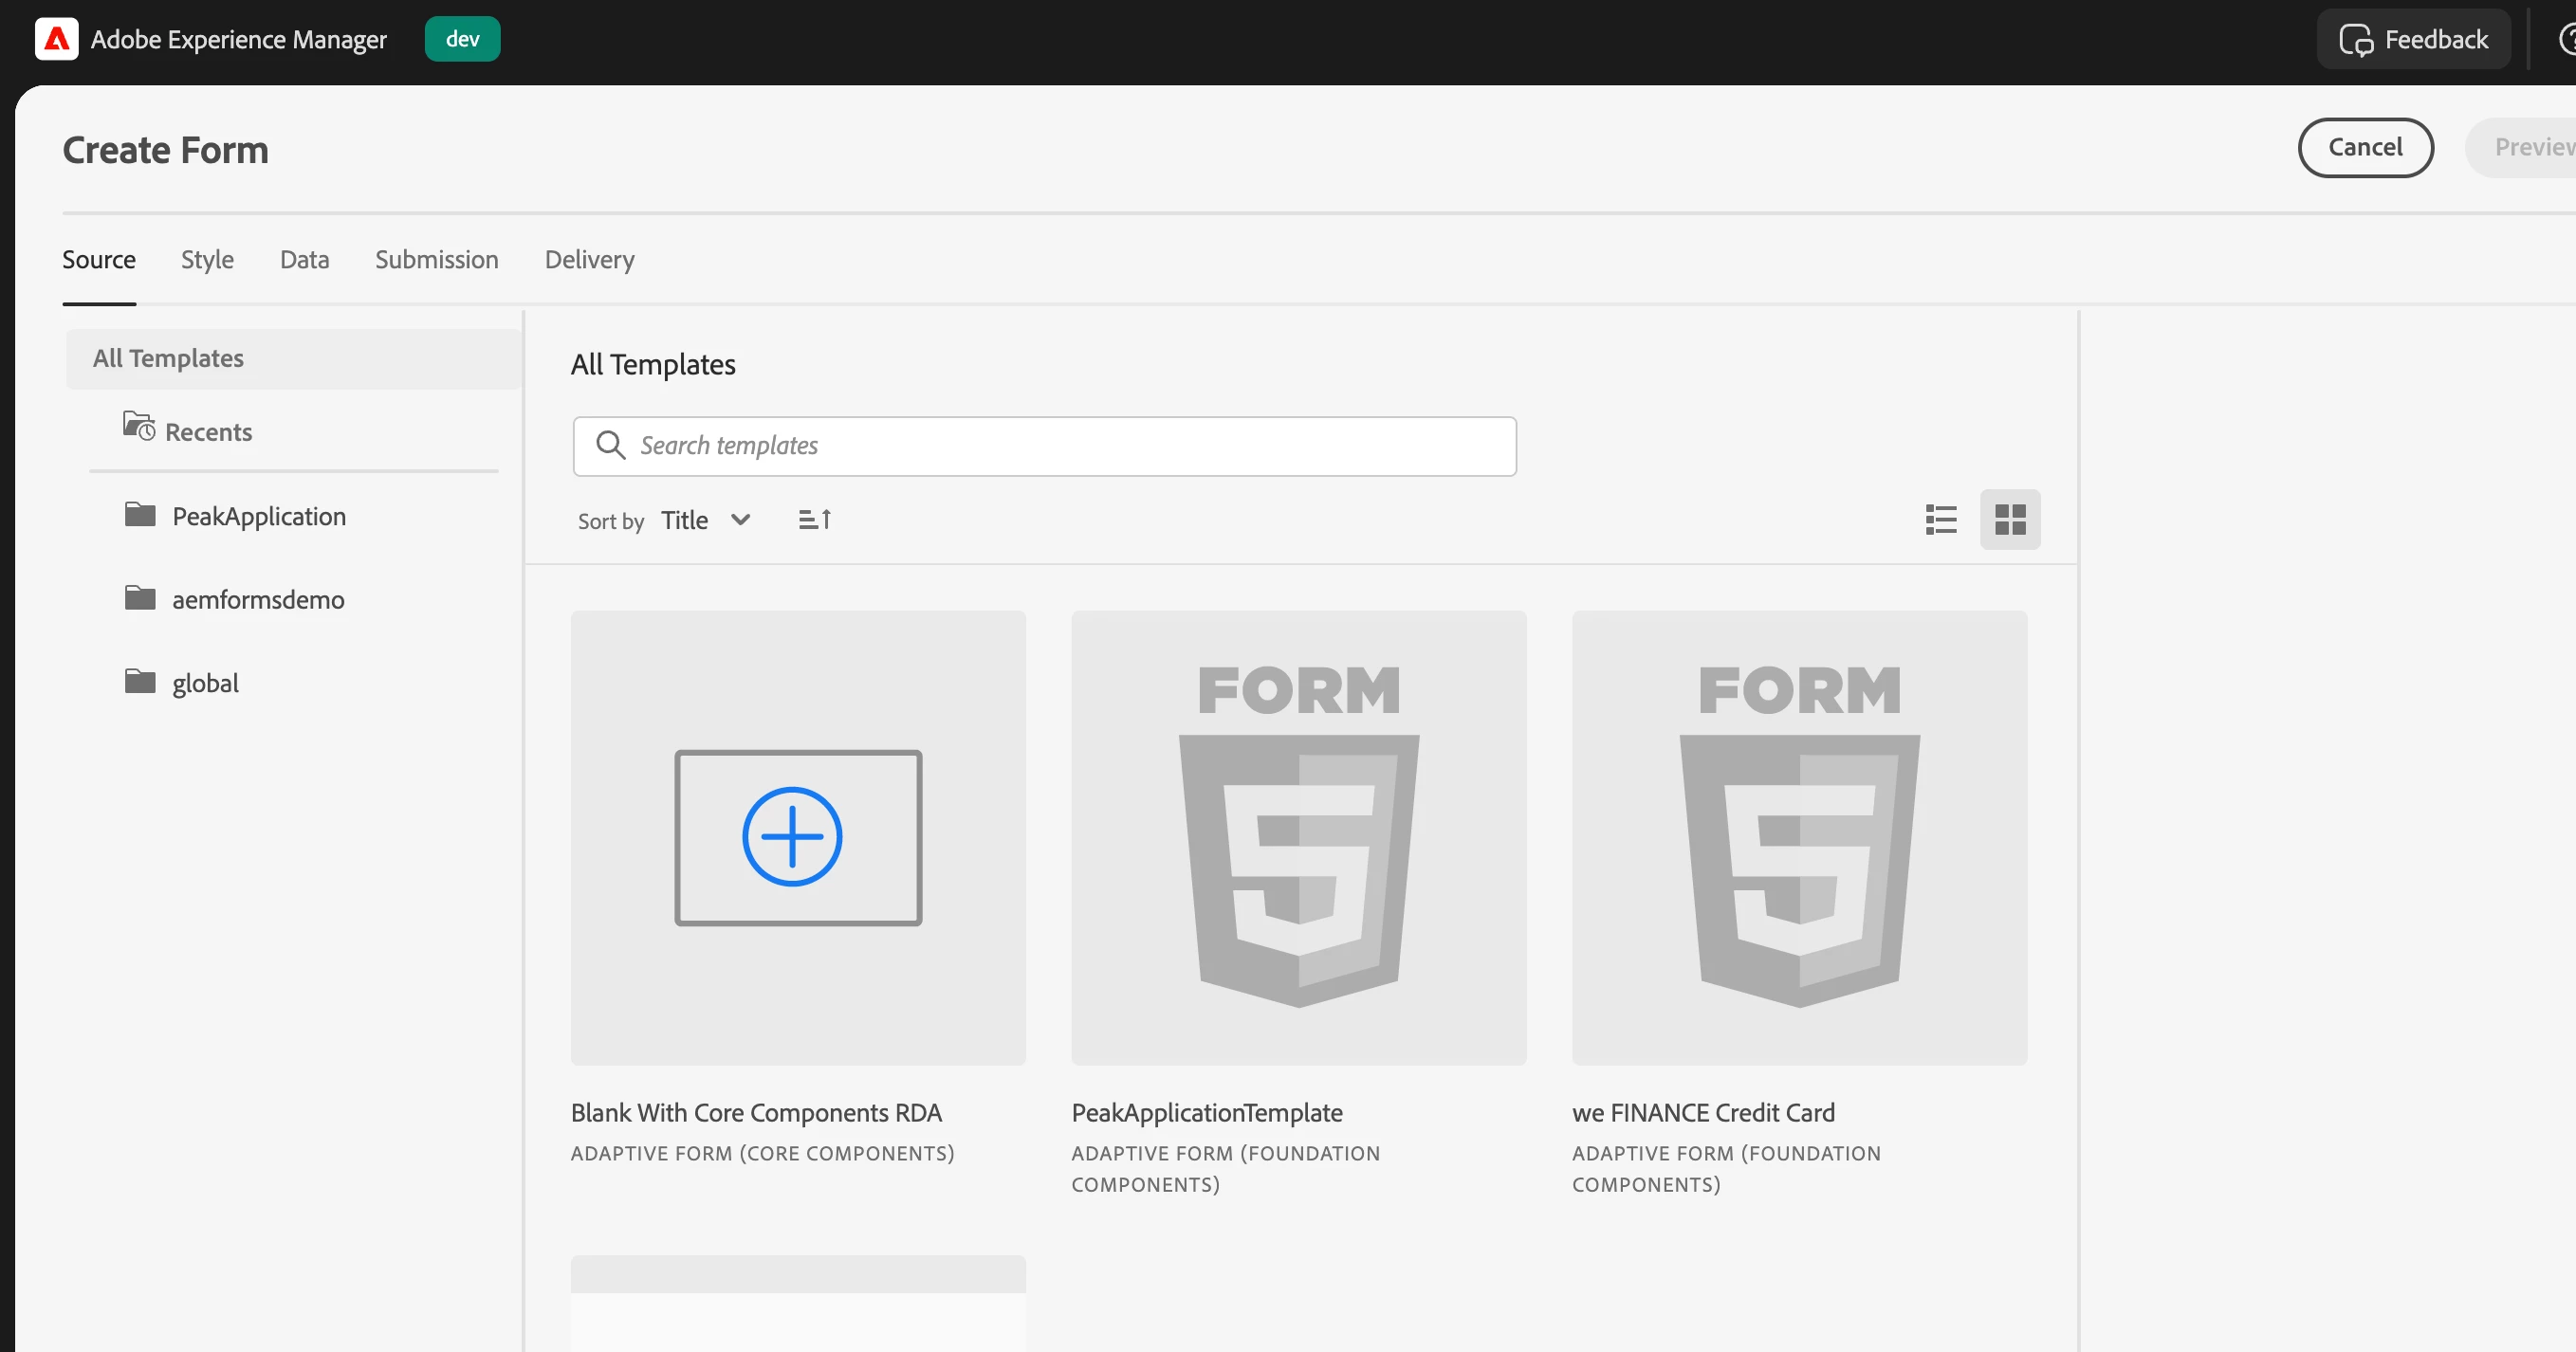Click the blue plus blank template icon
2576x1352 pixels.
point(792,837)
